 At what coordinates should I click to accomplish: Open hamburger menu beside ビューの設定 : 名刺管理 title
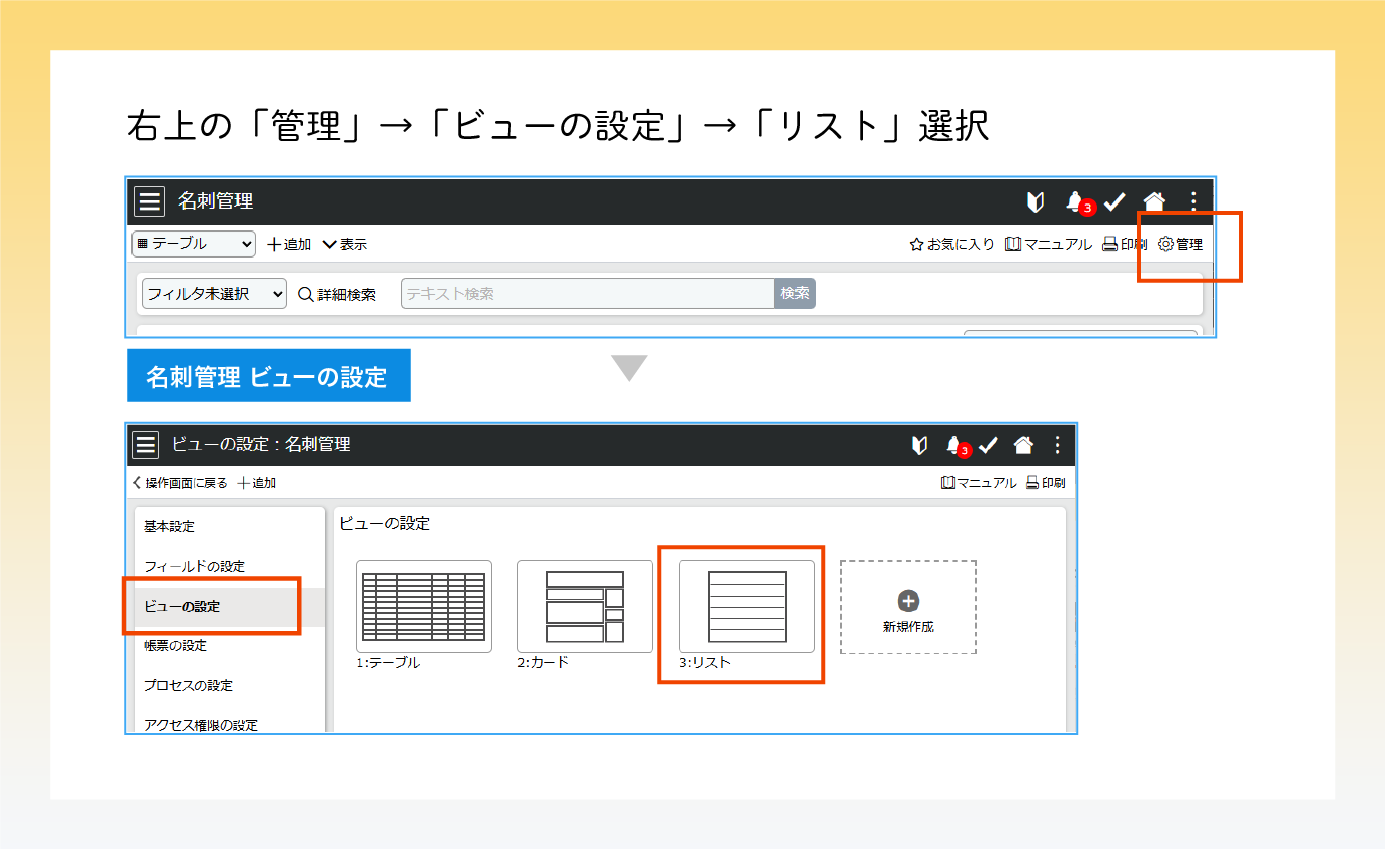click(x=146, y=445)
